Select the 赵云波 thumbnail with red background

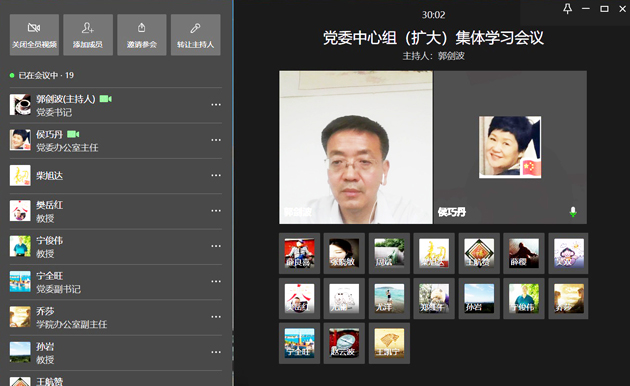(x=344, y=343)
